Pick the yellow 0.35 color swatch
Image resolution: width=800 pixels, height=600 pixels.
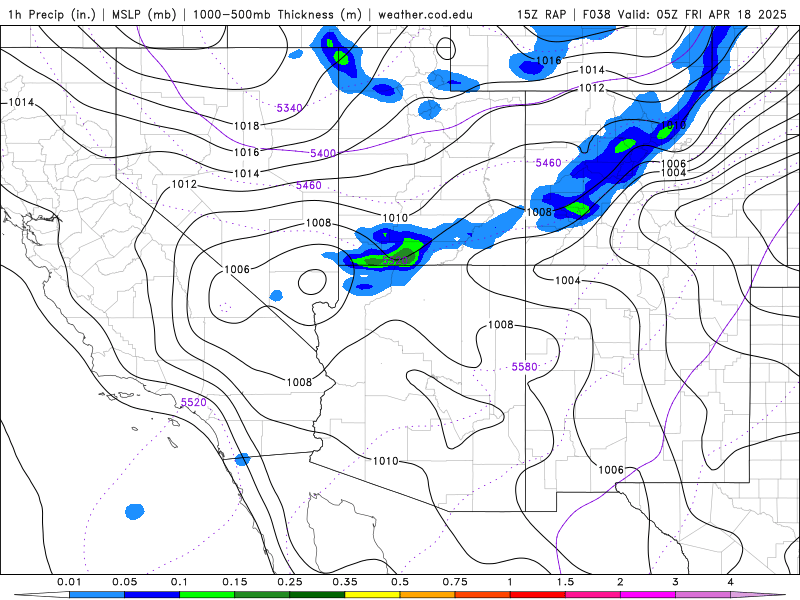tap(372, 595)
